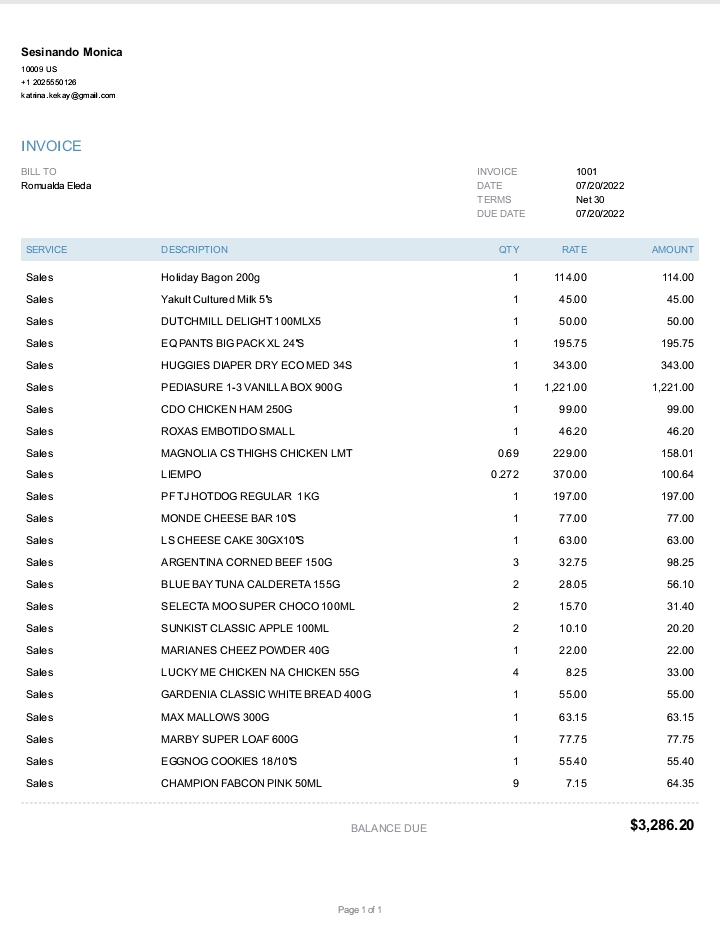Click the DUE DATE label
The image size is (720, 934).
tap(501, 214)
